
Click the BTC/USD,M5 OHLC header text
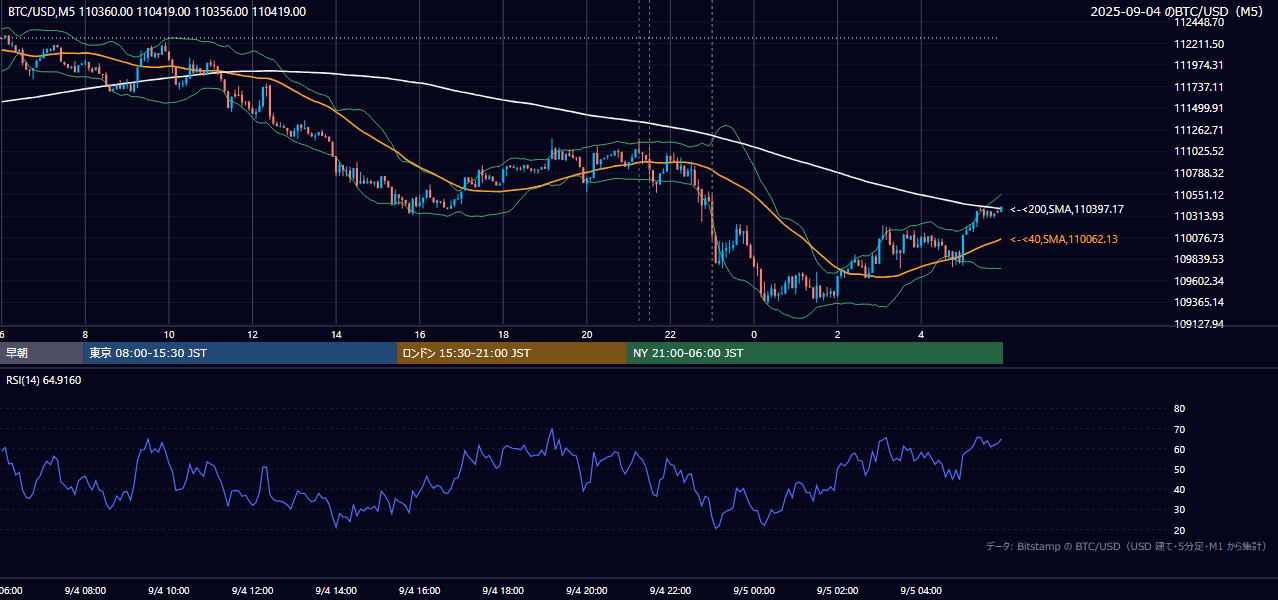(157, 12)
